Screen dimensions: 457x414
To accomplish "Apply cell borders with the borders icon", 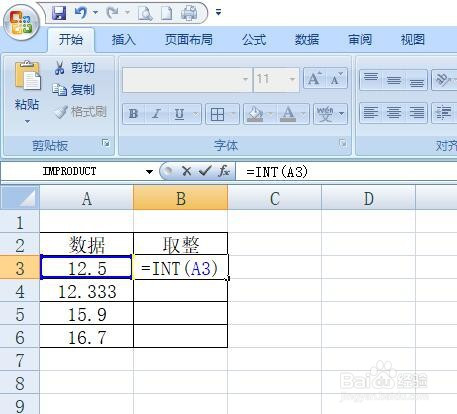I will click(217, 114).
